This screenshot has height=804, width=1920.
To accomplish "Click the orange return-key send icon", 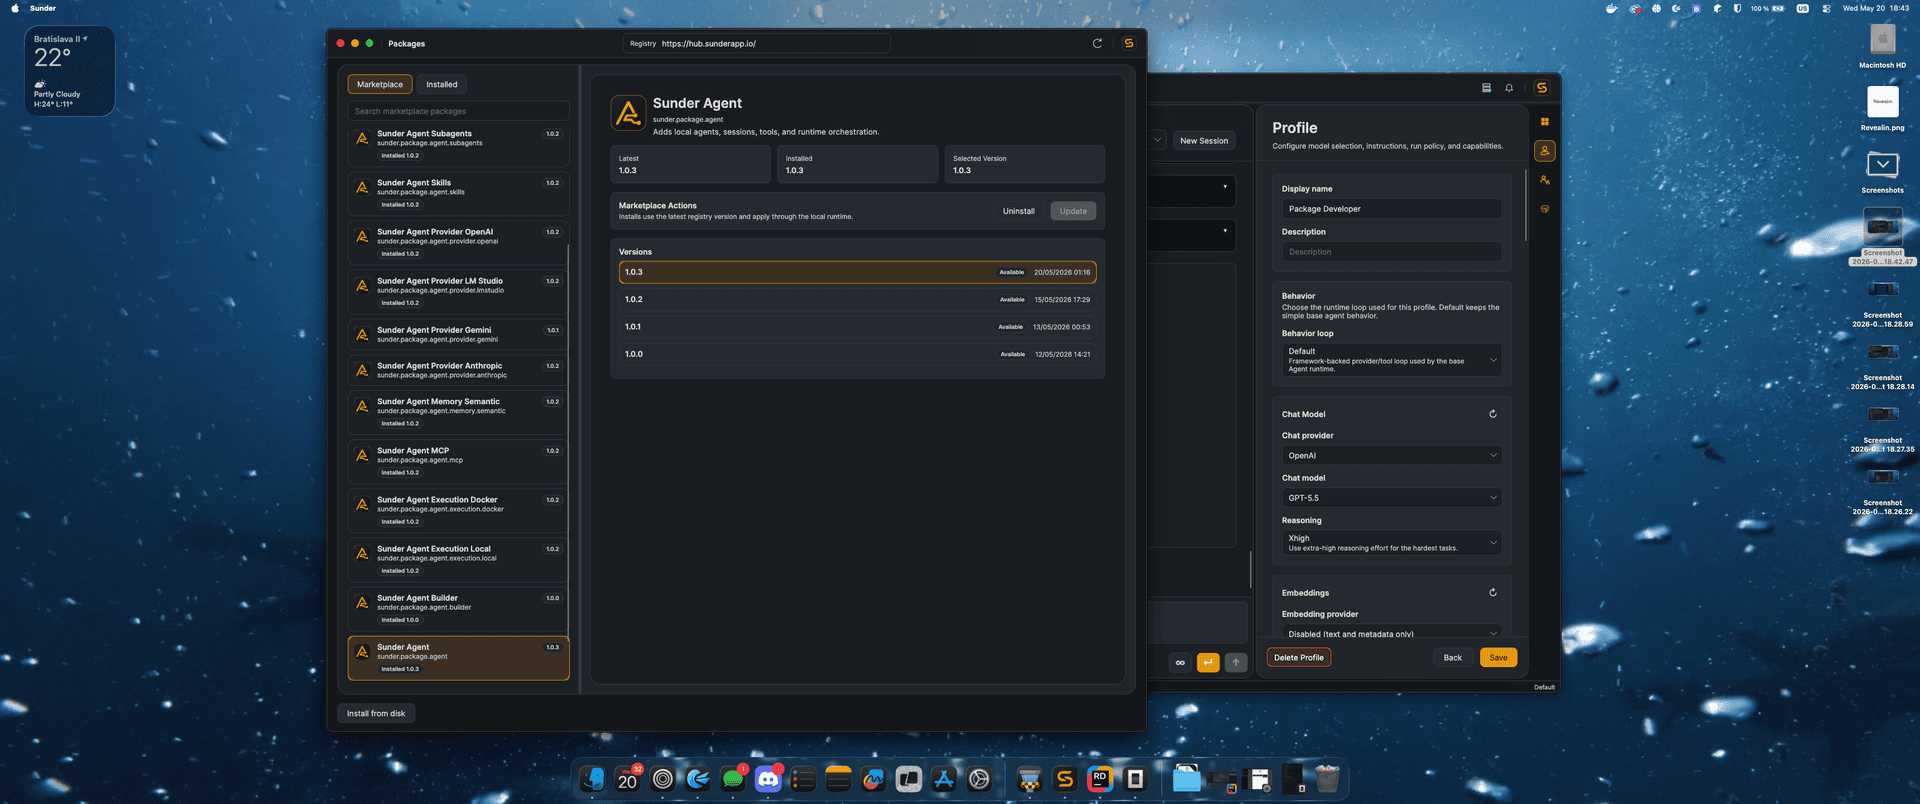I will (1208, 662).
